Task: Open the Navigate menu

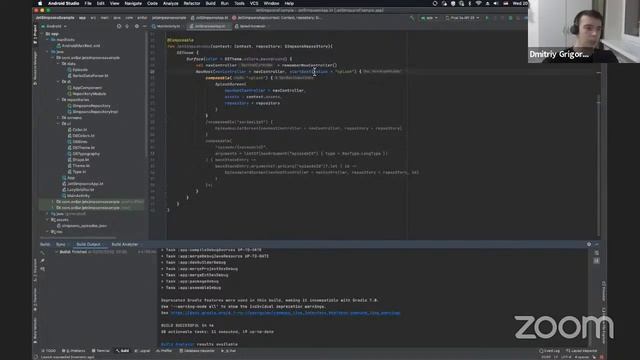Action: click(133, 3)
